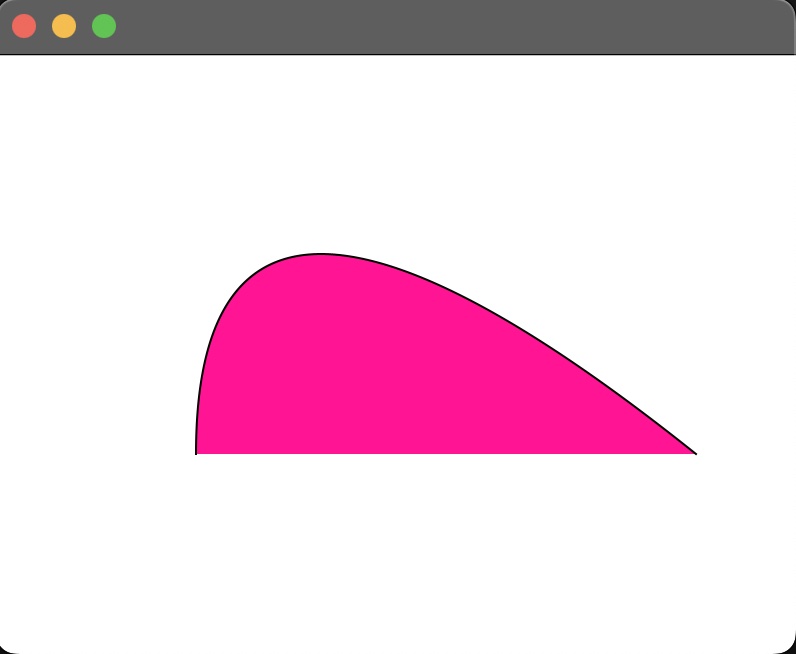
Task: Click the white canvas above the pink shape
Action: (400, 150)
